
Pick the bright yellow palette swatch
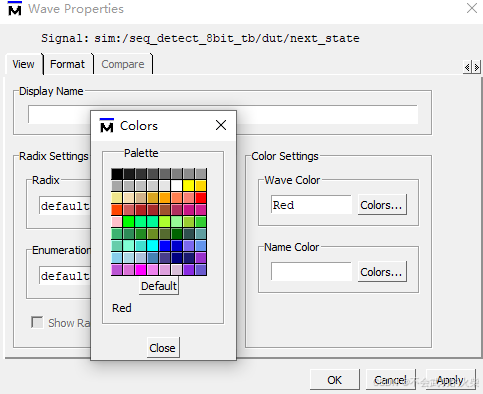click(189, 186)
